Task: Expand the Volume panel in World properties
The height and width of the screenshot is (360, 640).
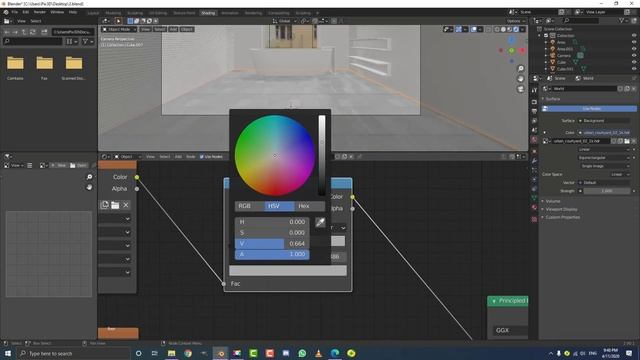Action: tap(552, 201)
